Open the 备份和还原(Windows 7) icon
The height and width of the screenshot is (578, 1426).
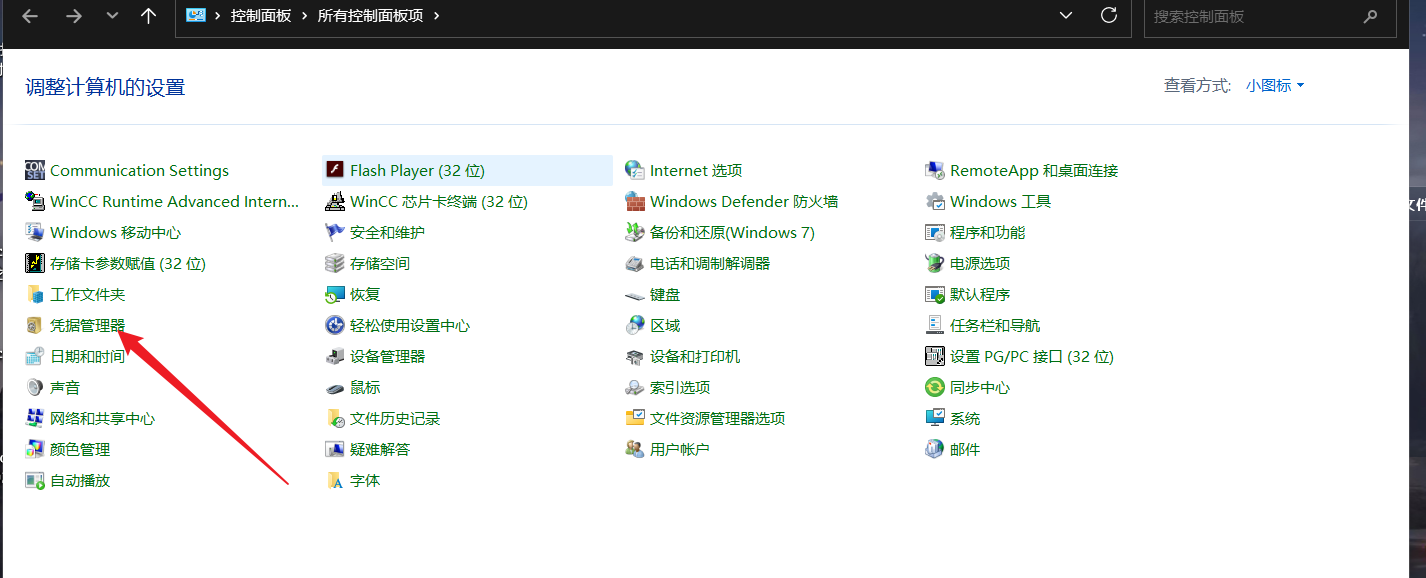click(635, 232)
